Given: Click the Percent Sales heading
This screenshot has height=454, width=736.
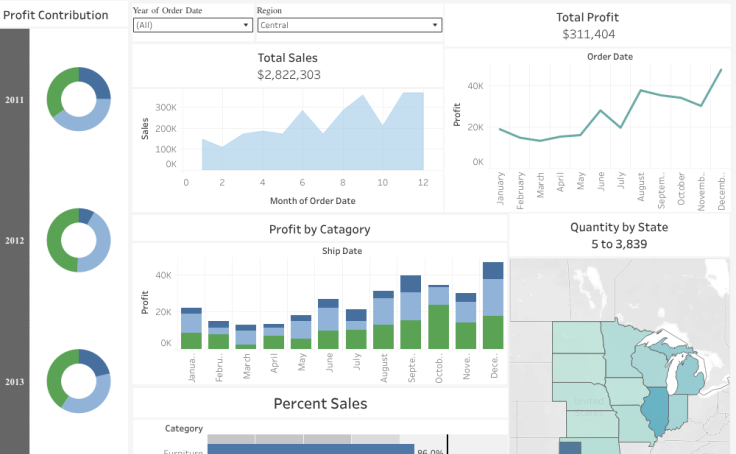Looking at the screenshot, I should (x=320, y=404).
